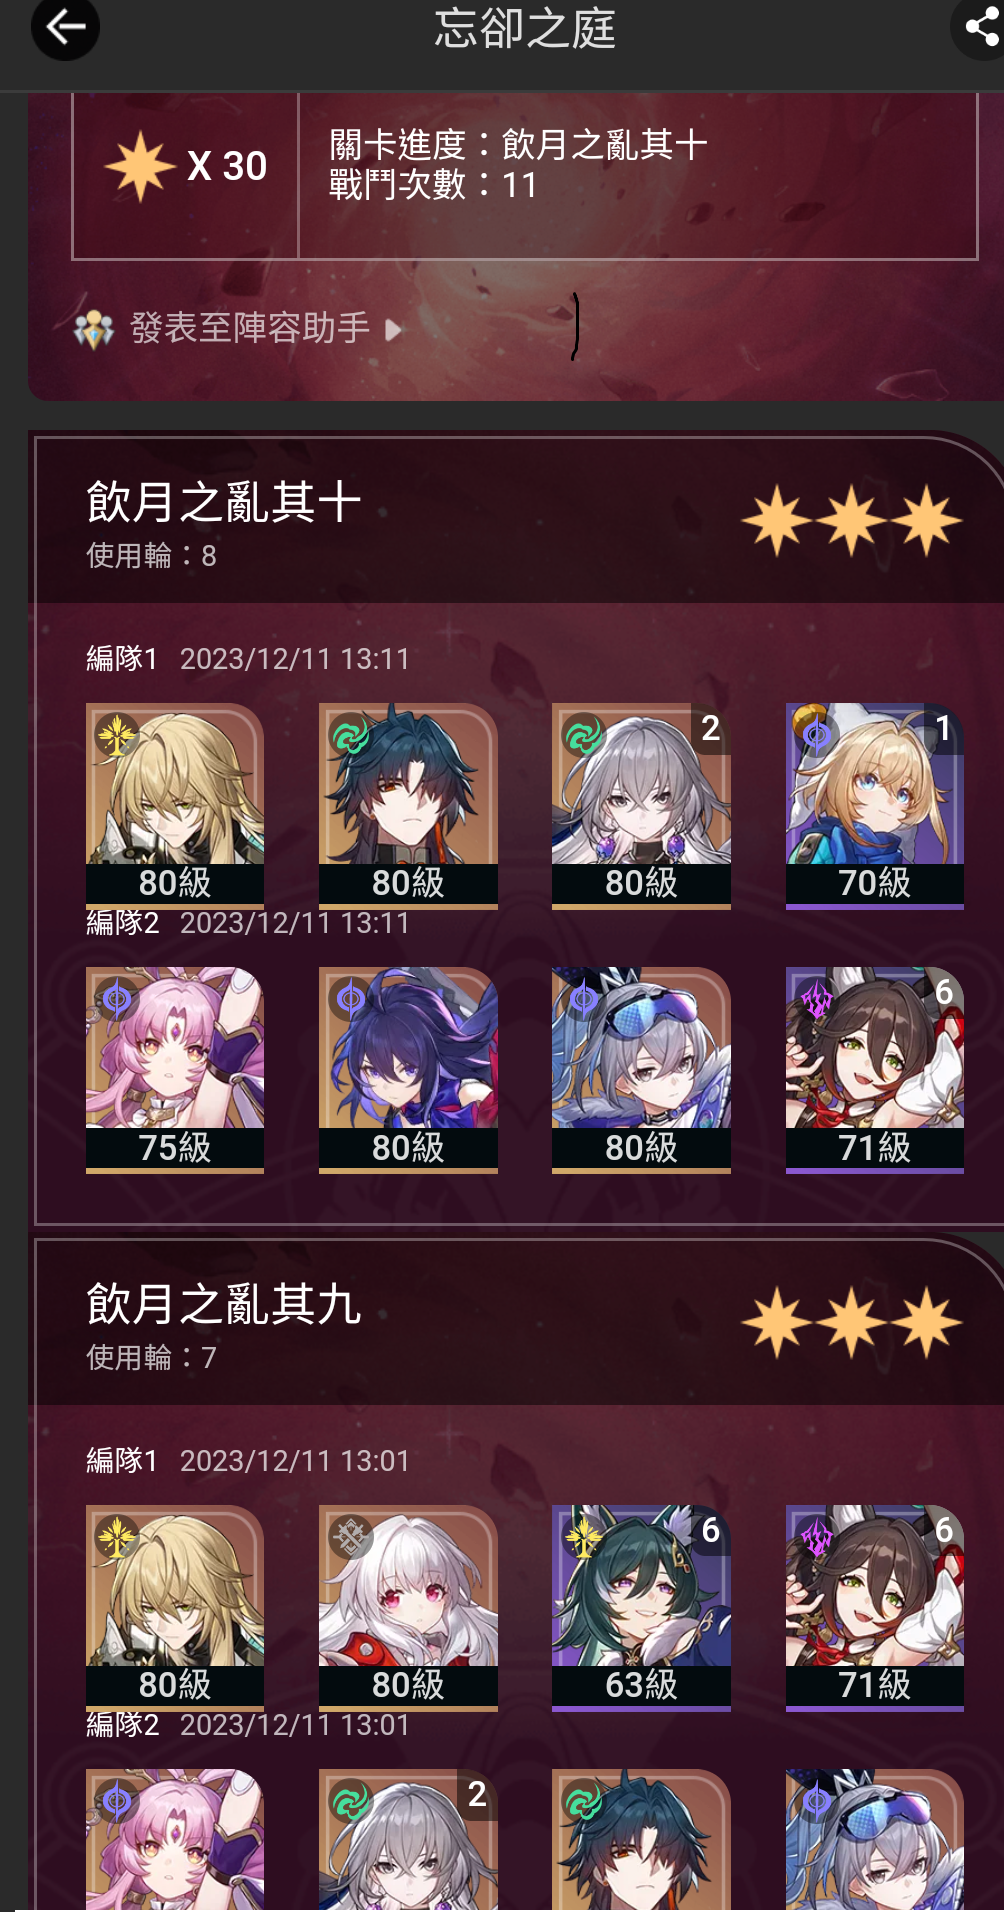
Task: Select pink-haired level 75 character
Action: pos(175,1070)
